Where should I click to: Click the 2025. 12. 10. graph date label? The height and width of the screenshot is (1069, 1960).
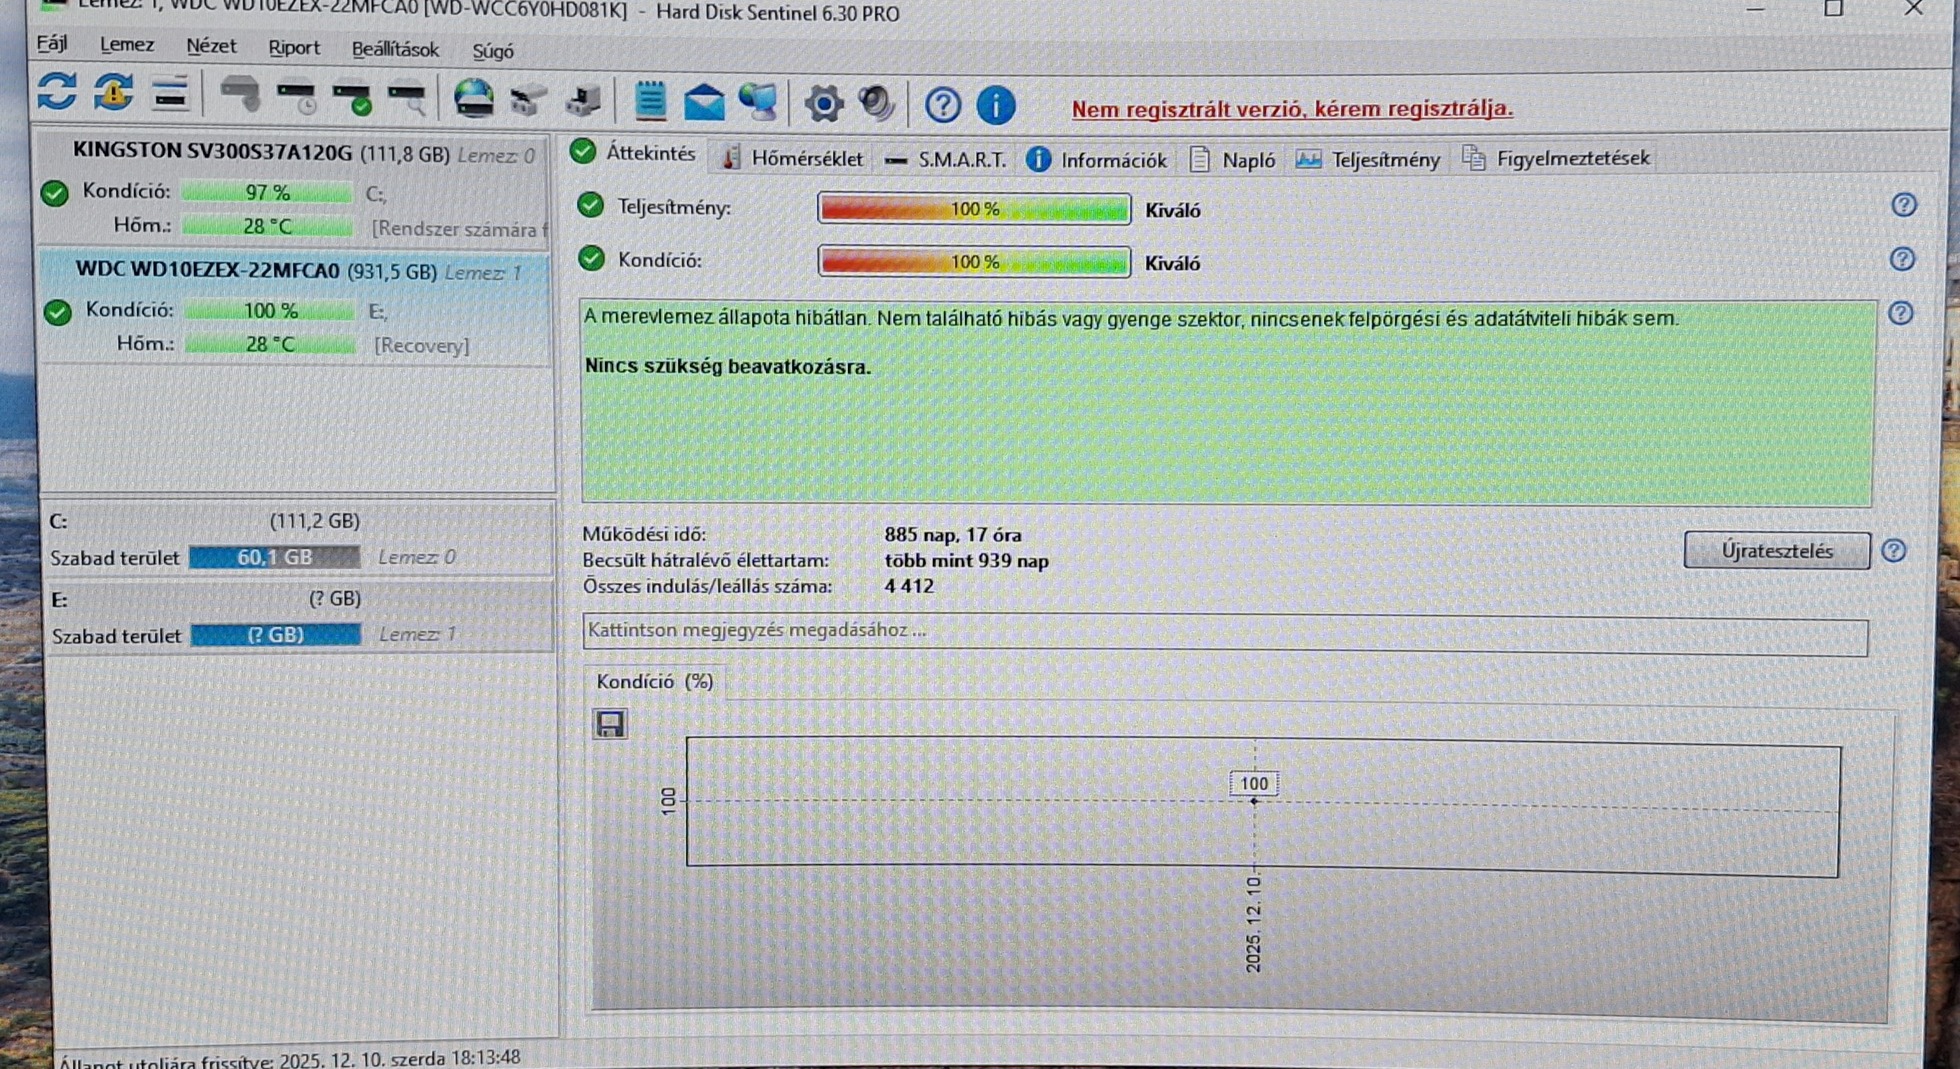pyautogui.click(x=1254, y=922)
